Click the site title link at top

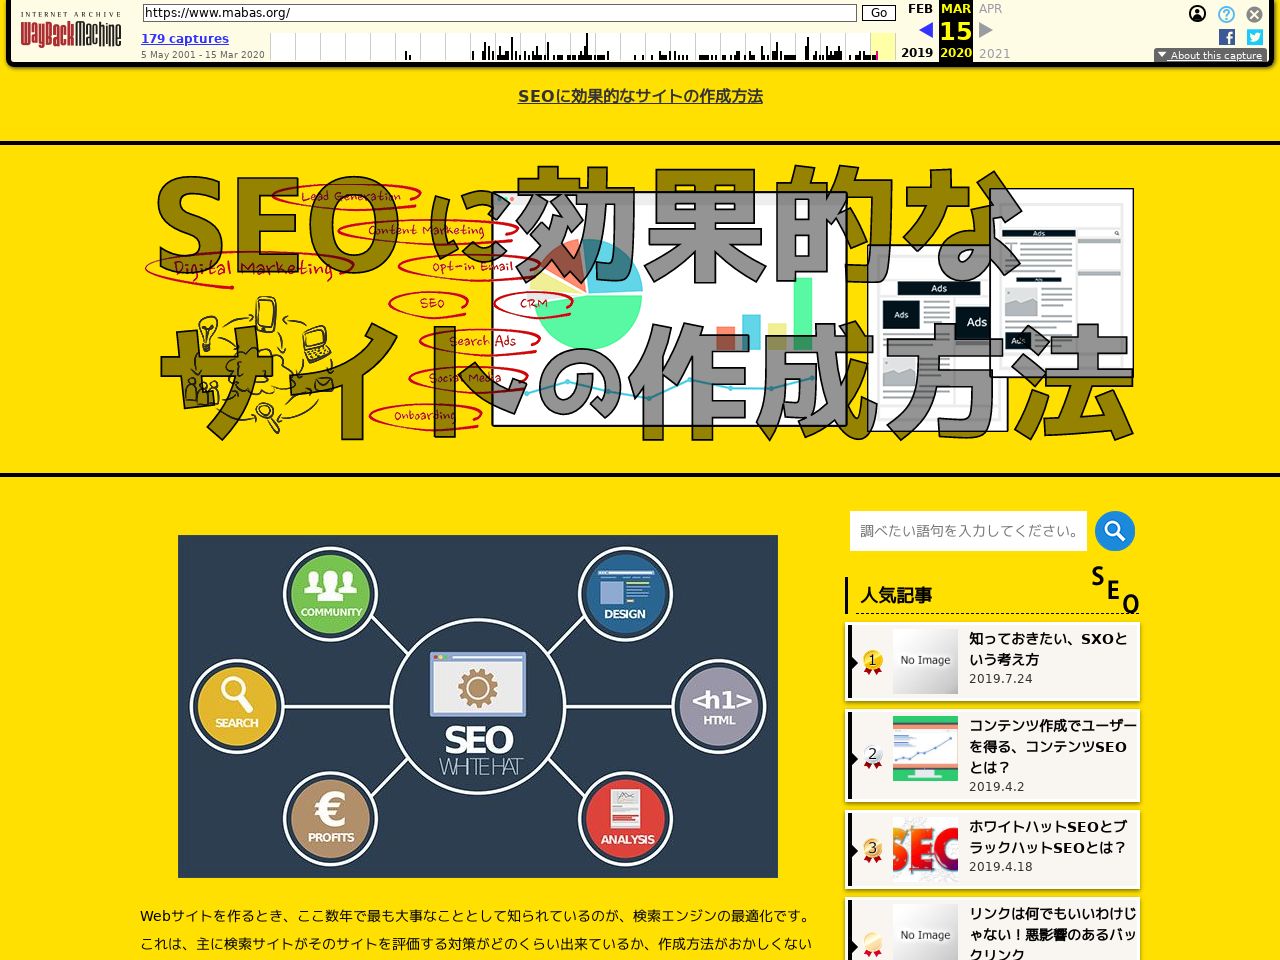[x=640, y=96]
